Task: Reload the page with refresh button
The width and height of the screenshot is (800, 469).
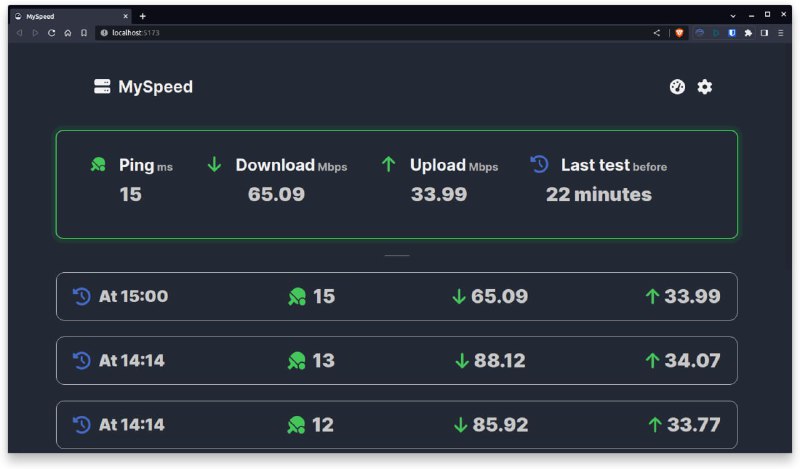Action: pyautogui.click(x=51, y=33)
